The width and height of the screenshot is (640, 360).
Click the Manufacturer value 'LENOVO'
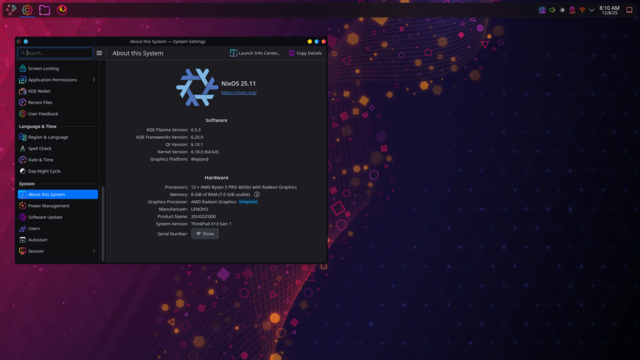coord(200,209)
